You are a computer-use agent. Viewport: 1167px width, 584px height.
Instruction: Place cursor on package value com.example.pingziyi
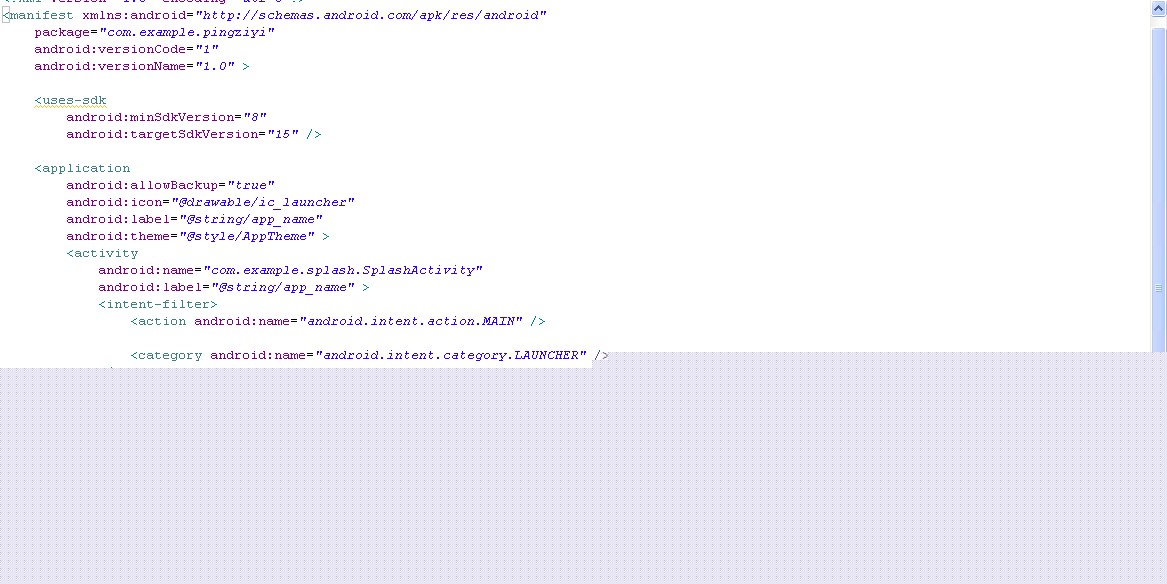click(x=187, y=33)
